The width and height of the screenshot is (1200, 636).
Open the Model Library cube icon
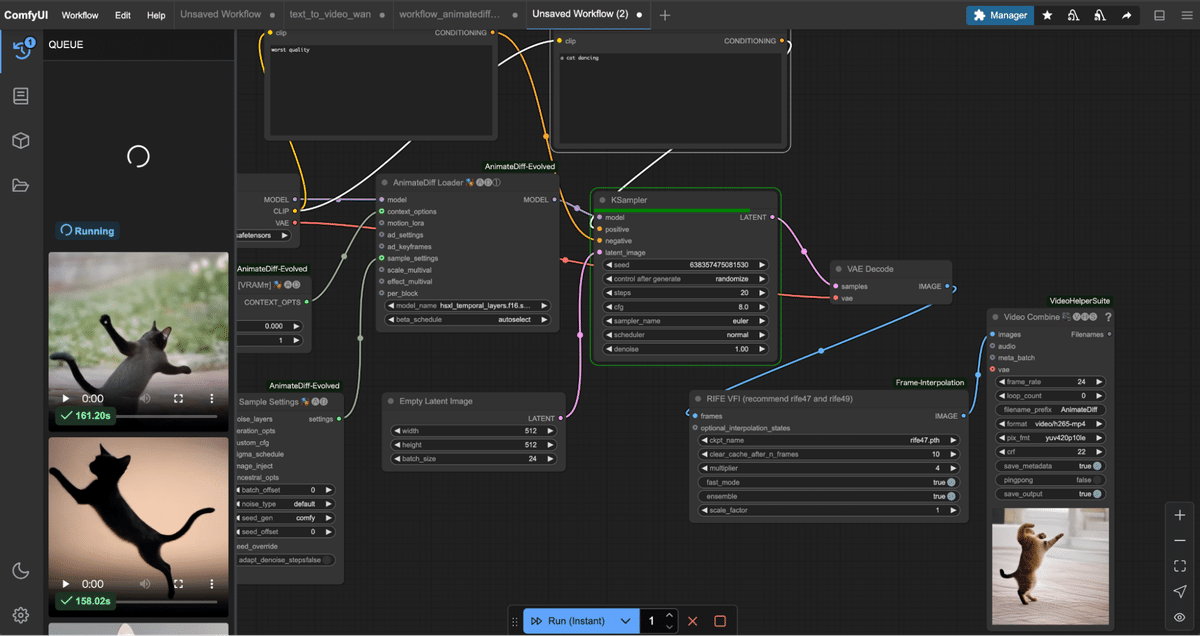coord(21,141)
